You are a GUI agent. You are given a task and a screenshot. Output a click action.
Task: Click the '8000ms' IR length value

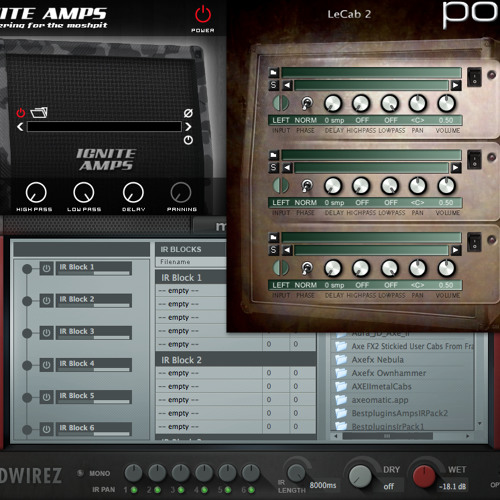pos(322,485)
